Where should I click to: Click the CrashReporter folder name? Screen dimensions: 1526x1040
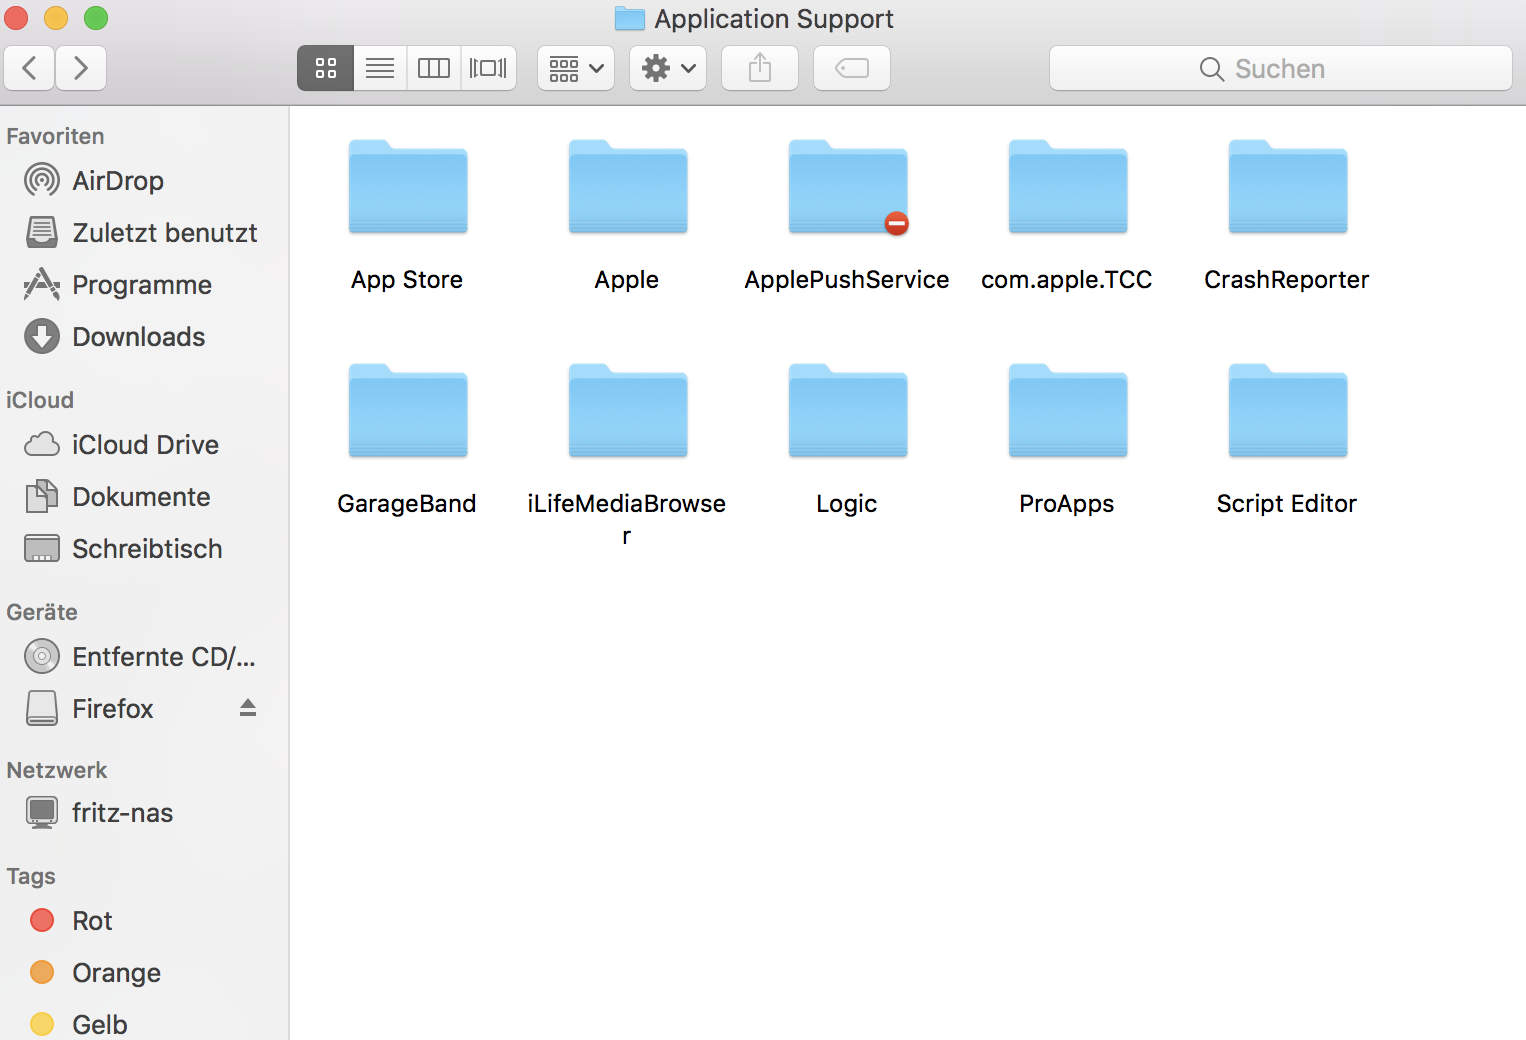coord(1287,280)
